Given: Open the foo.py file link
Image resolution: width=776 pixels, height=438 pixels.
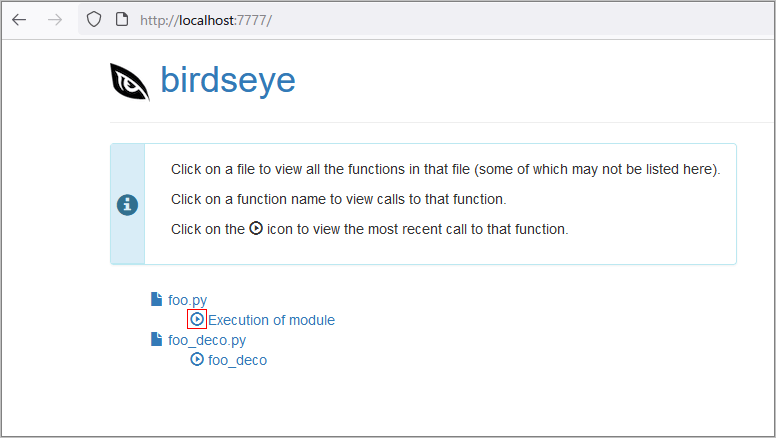Looking at the screenshot, I should point(188,300).
